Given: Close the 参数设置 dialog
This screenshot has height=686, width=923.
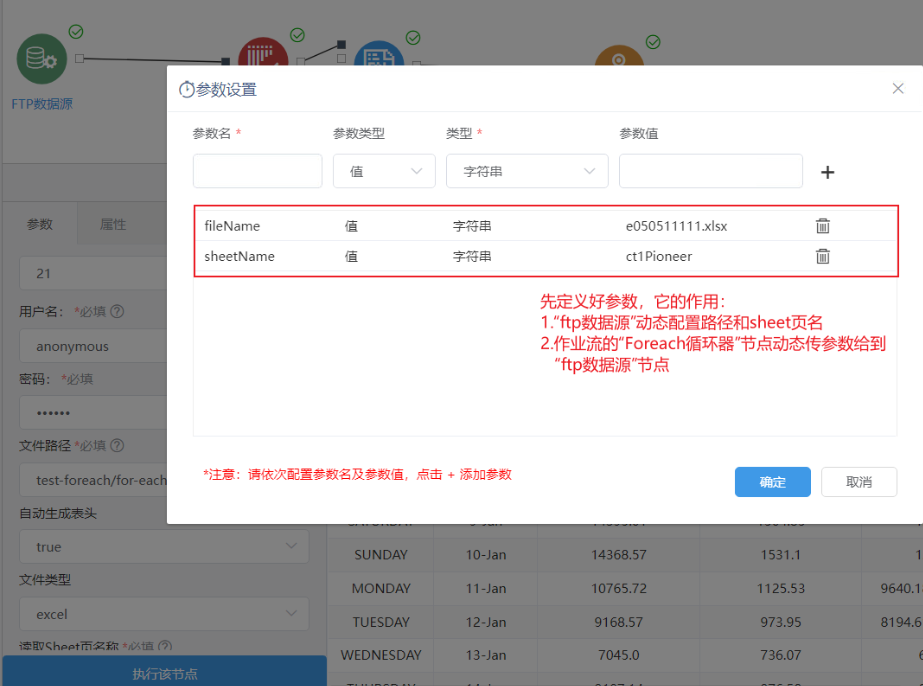Looking at the screenshot, I should 898,88.
